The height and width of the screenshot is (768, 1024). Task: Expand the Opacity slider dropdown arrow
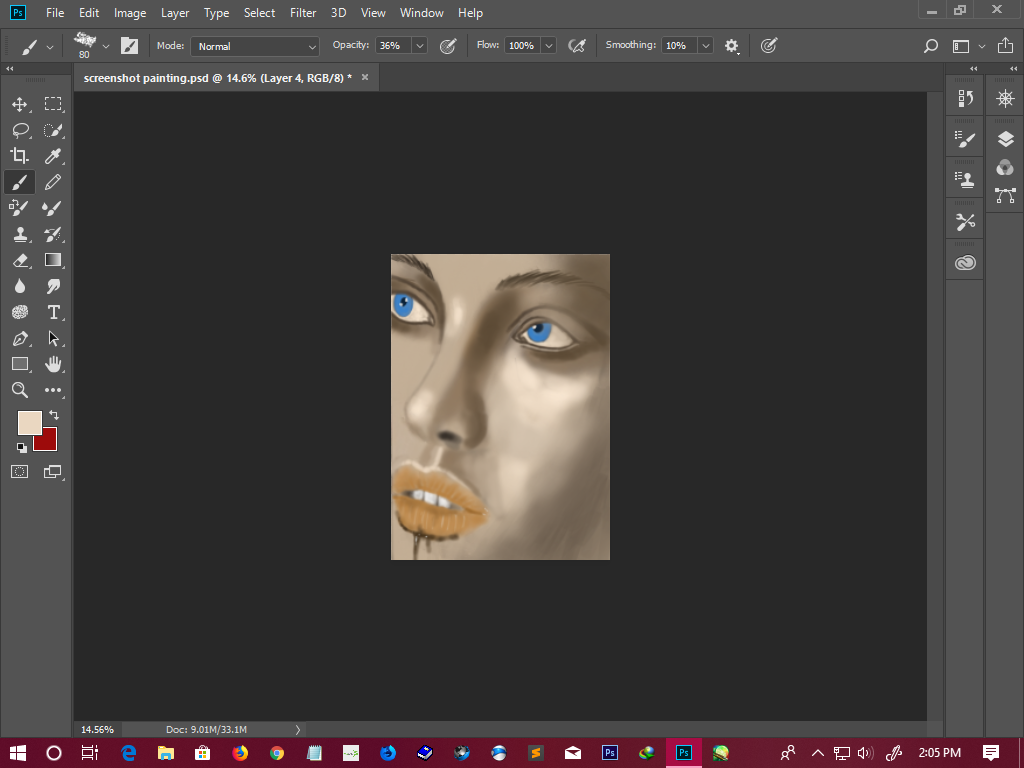coord(419,46)
